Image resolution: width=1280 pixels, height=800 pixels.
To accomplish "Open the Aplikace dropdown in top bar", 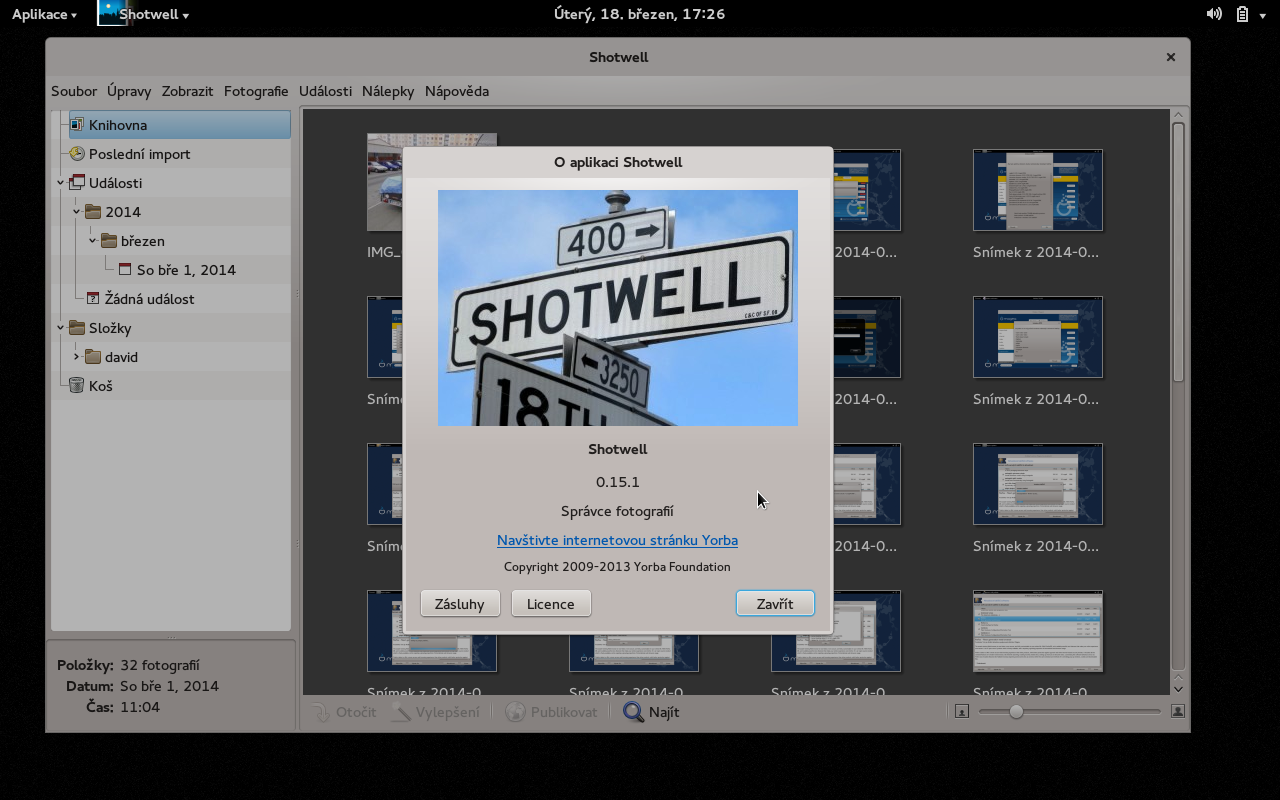I will (x=44, y=14).
